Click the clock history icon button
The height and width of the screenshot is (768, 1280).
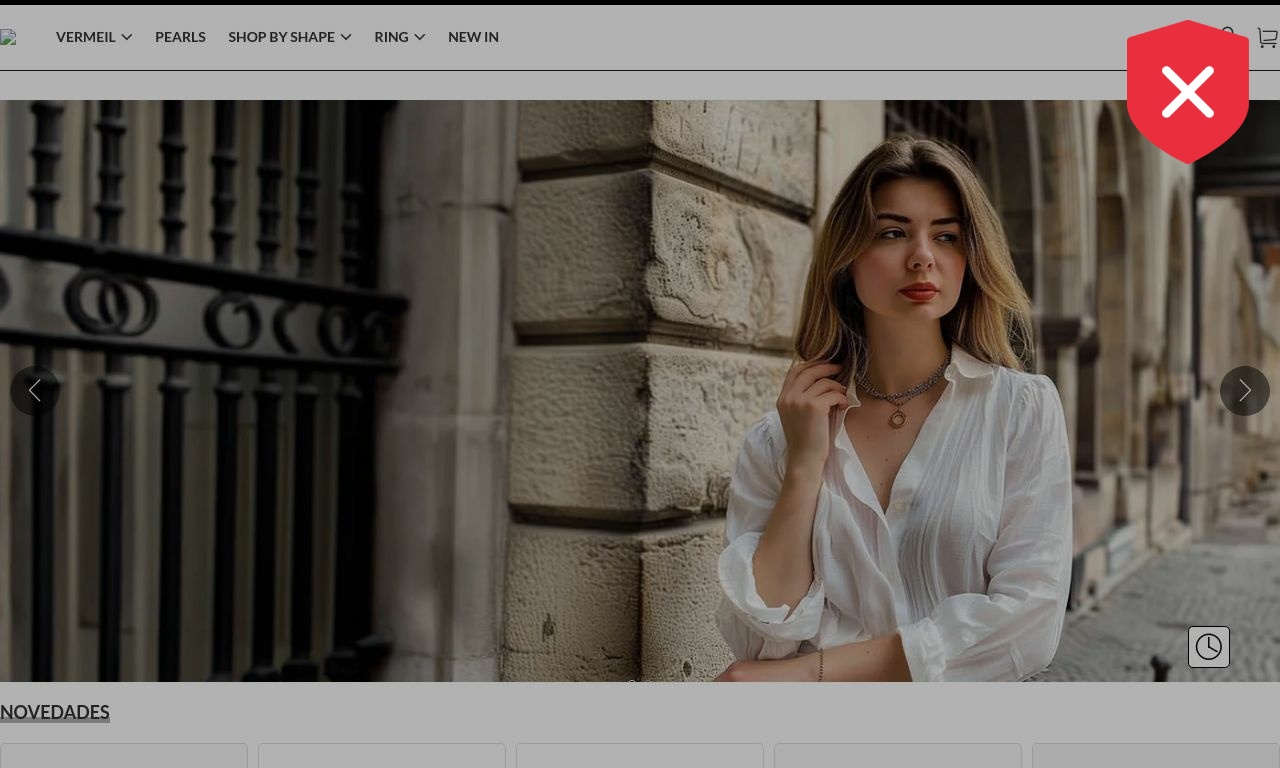coord(1209,647)
